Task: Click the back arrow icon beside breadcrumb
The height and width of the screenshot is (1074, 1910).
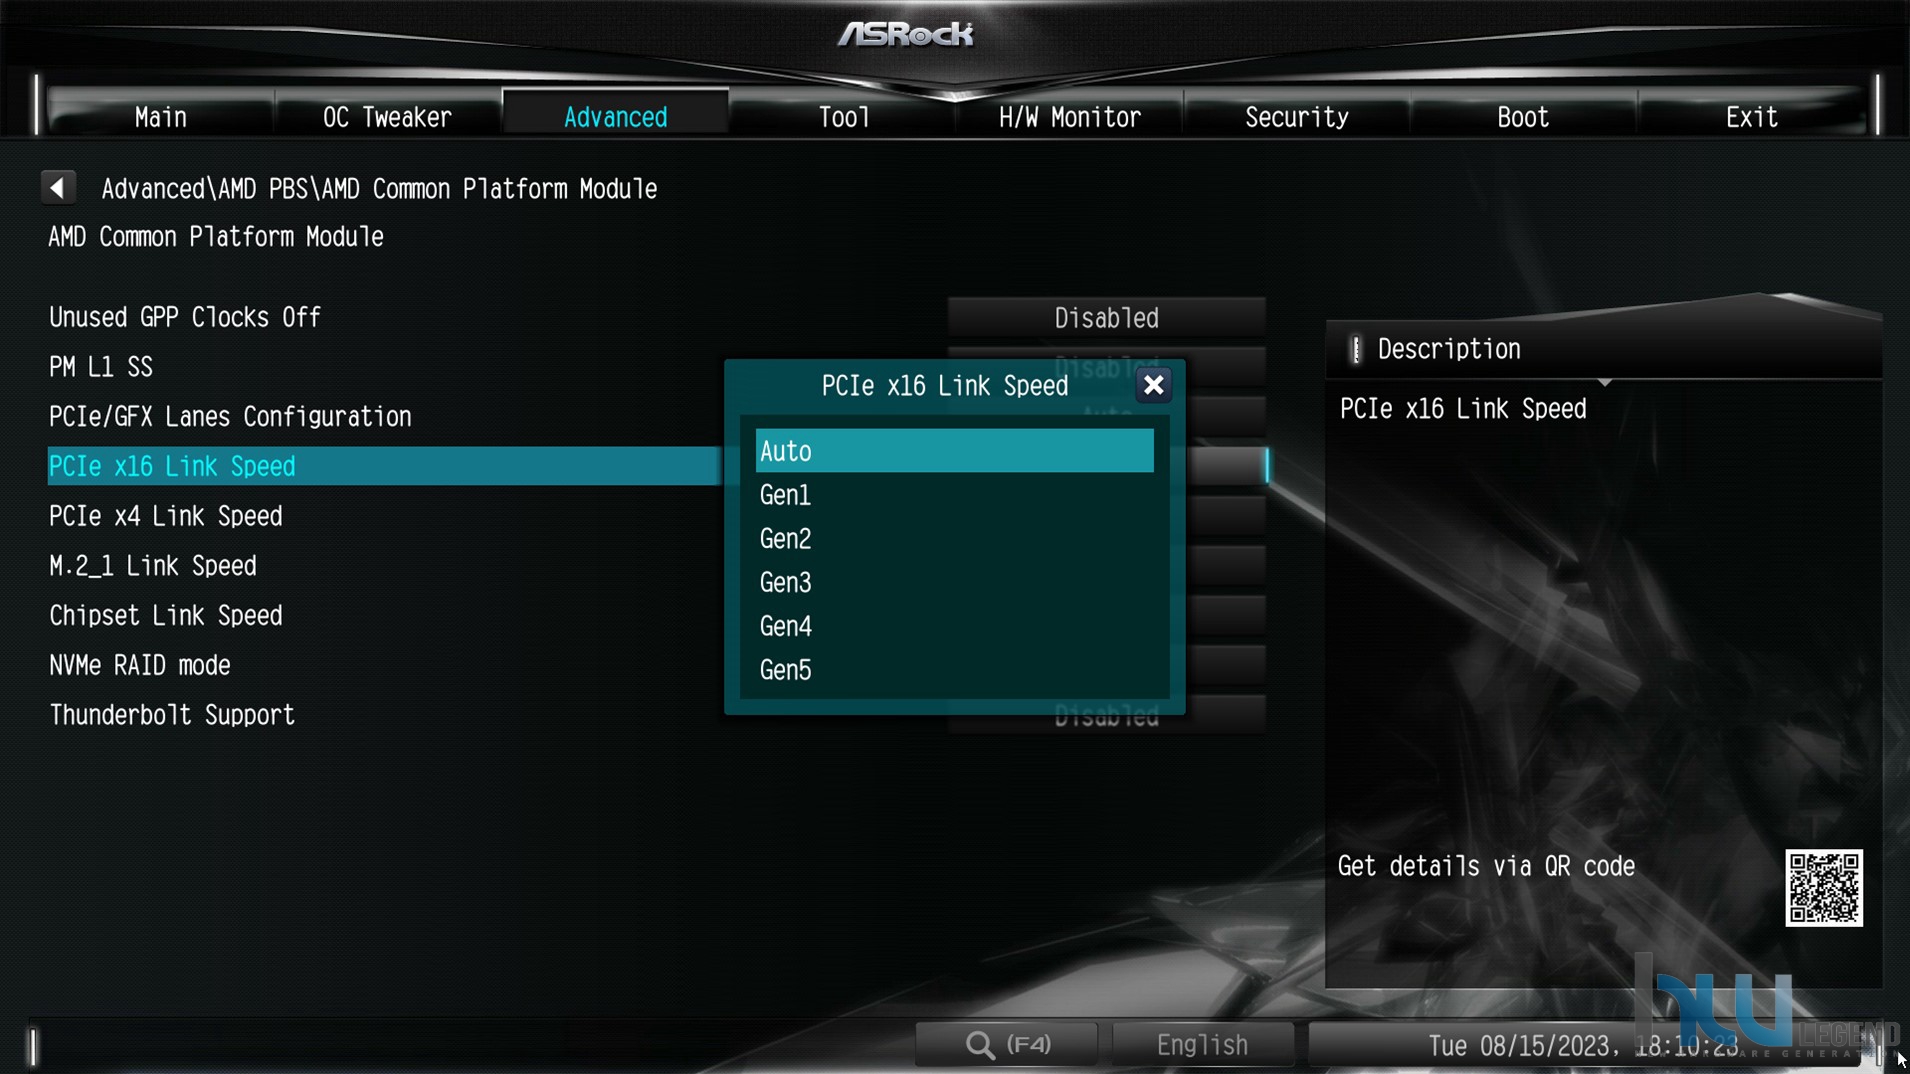Action: [x=58, y=187]
